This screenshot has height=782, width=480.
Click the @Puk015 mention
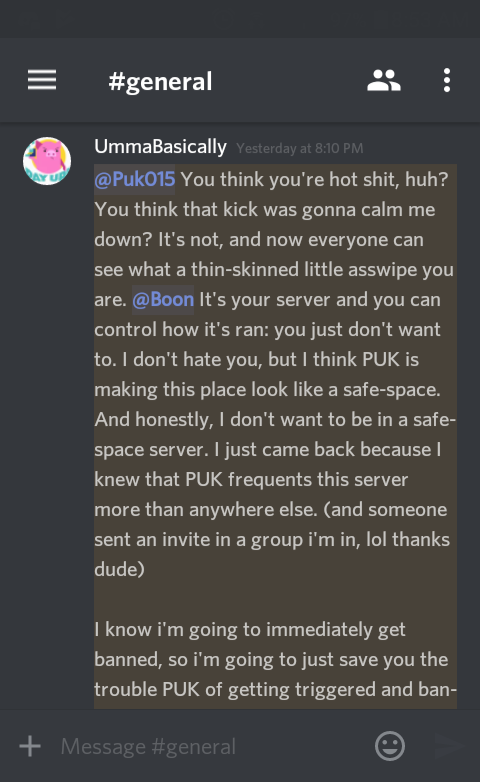135,179
